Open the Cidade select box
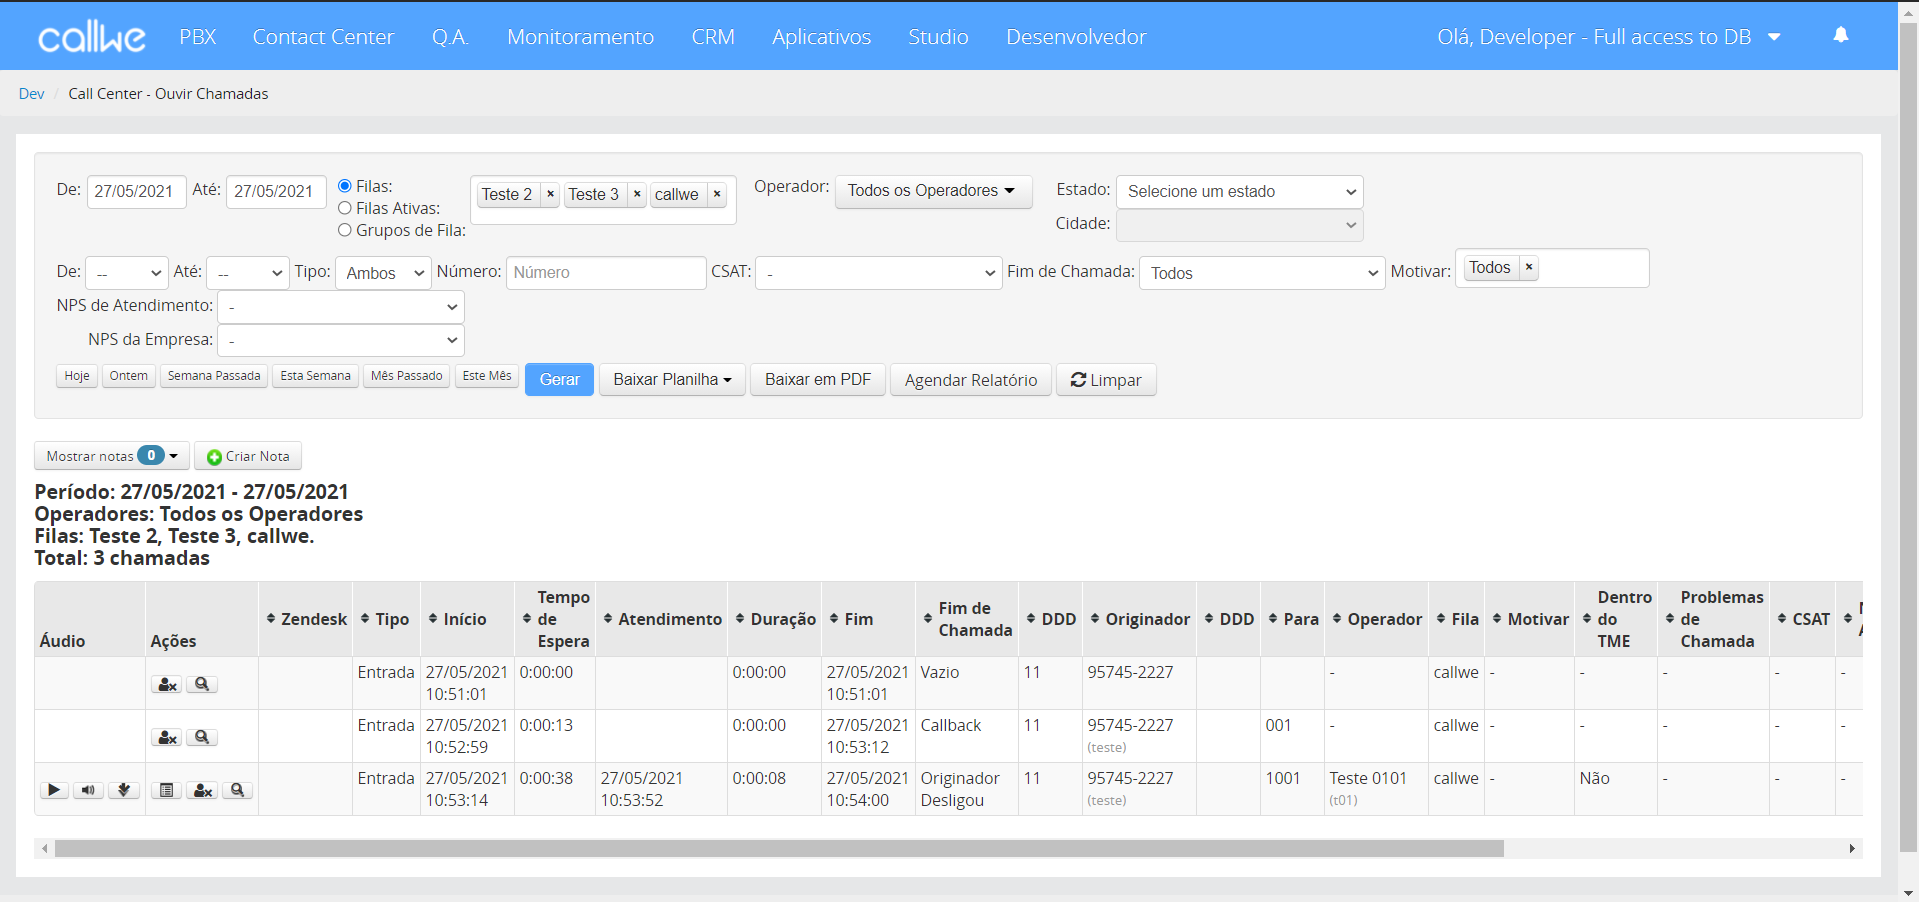 (1239, 225)
